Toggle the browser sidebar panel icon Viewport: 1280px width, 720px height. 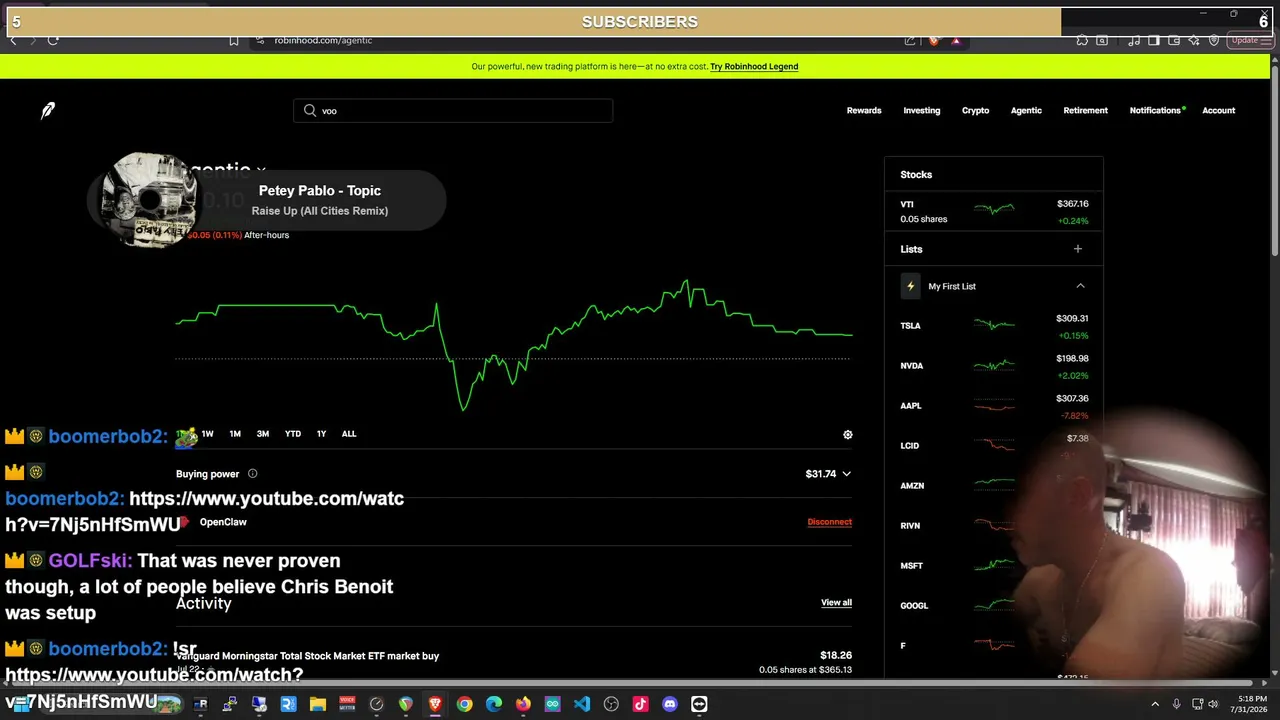pyautogui.click(x=1154, y=41)
